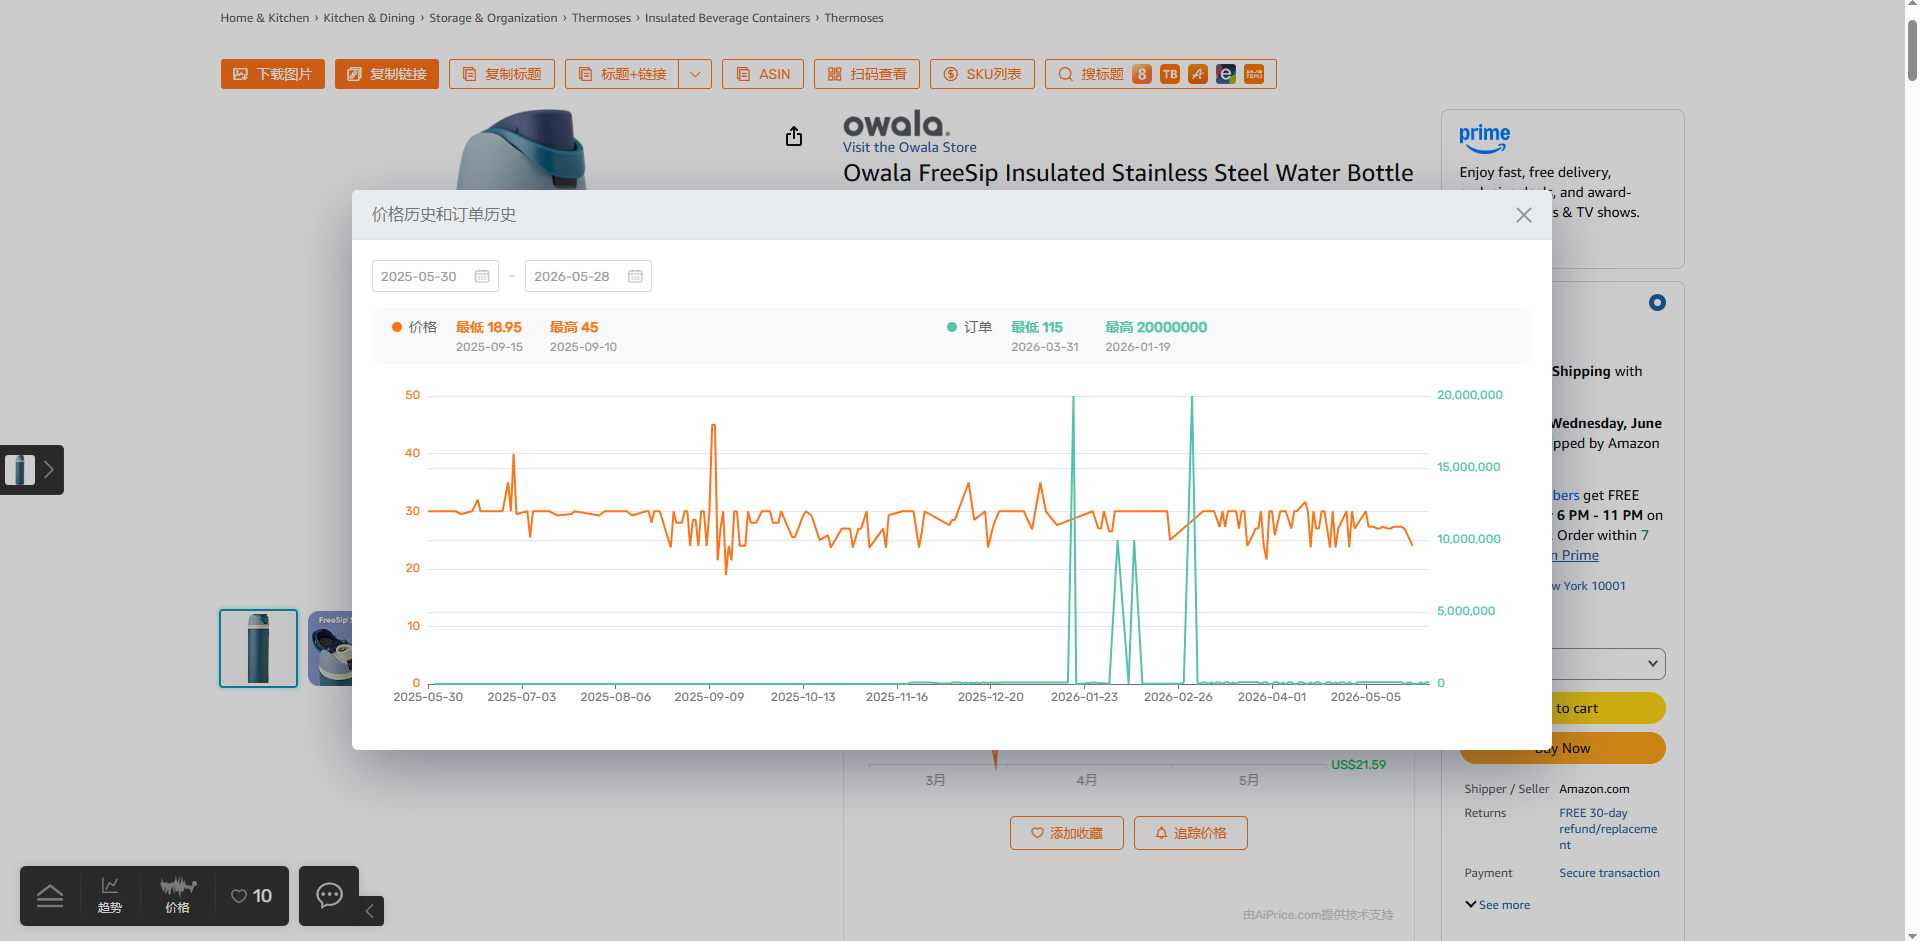Click the Owala brand logo

pyautogui.click(x=896, y=124)
